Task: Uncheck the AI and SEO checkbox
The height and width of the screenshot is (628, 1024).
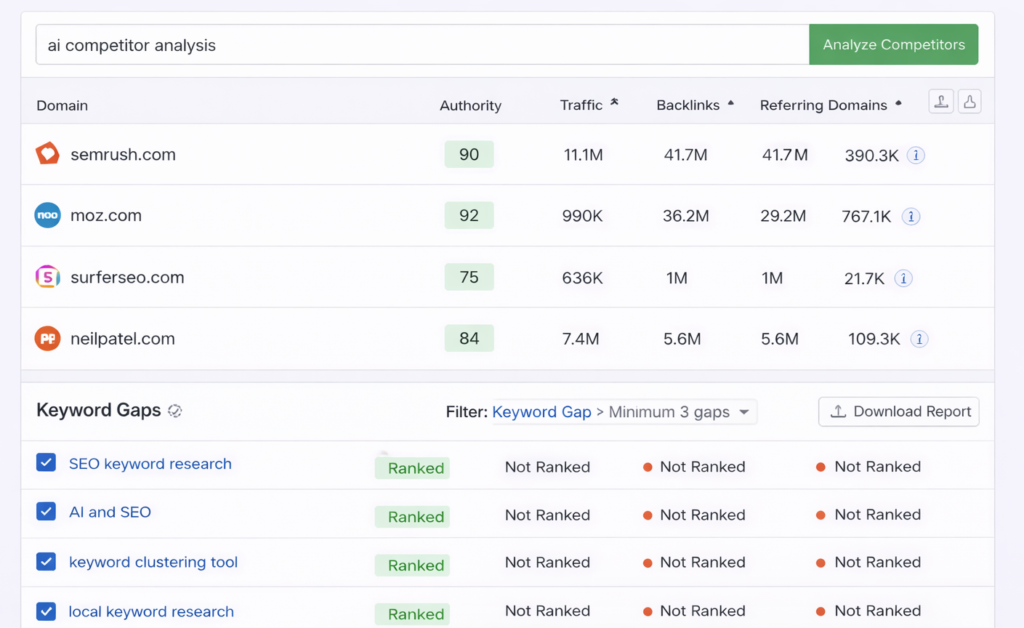Action: pyautogui.click(x=45, y=511)
